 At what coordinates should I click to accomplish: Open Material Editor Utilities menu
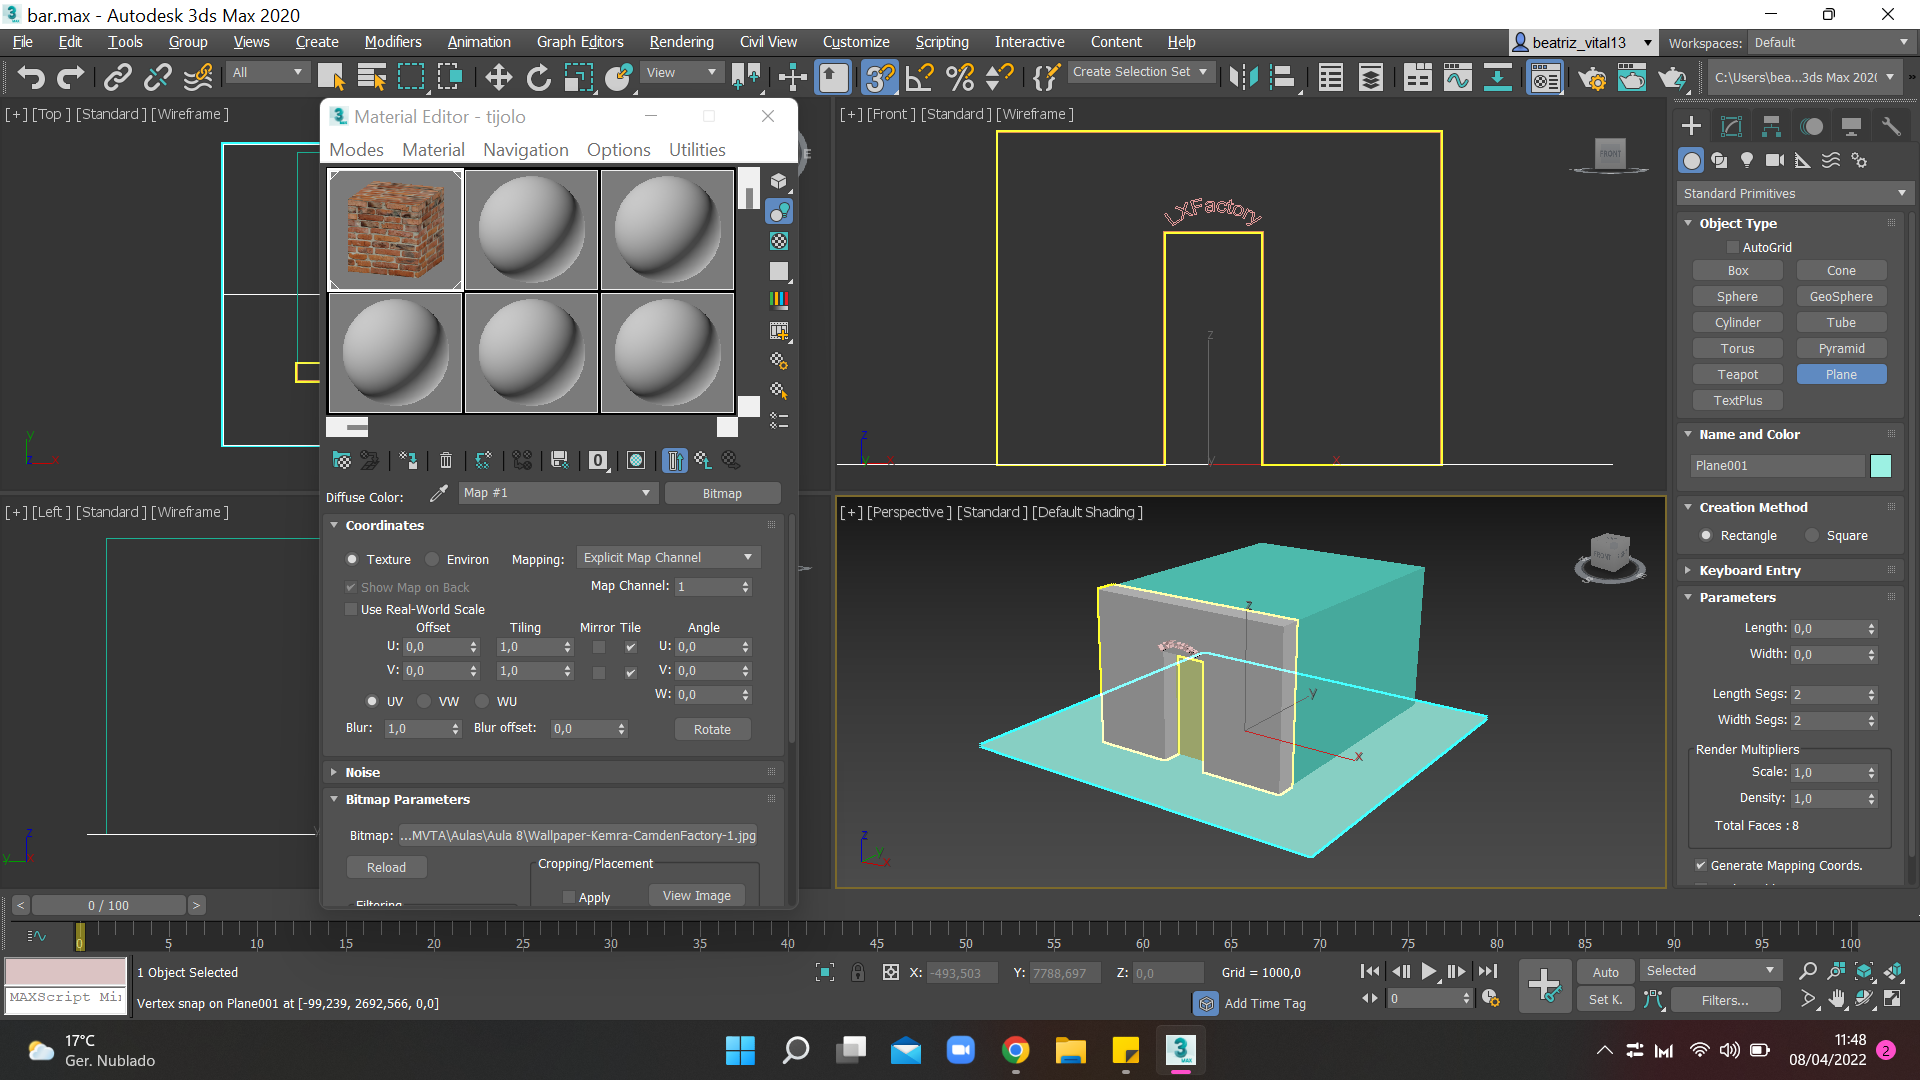click(x=697, y=150)
